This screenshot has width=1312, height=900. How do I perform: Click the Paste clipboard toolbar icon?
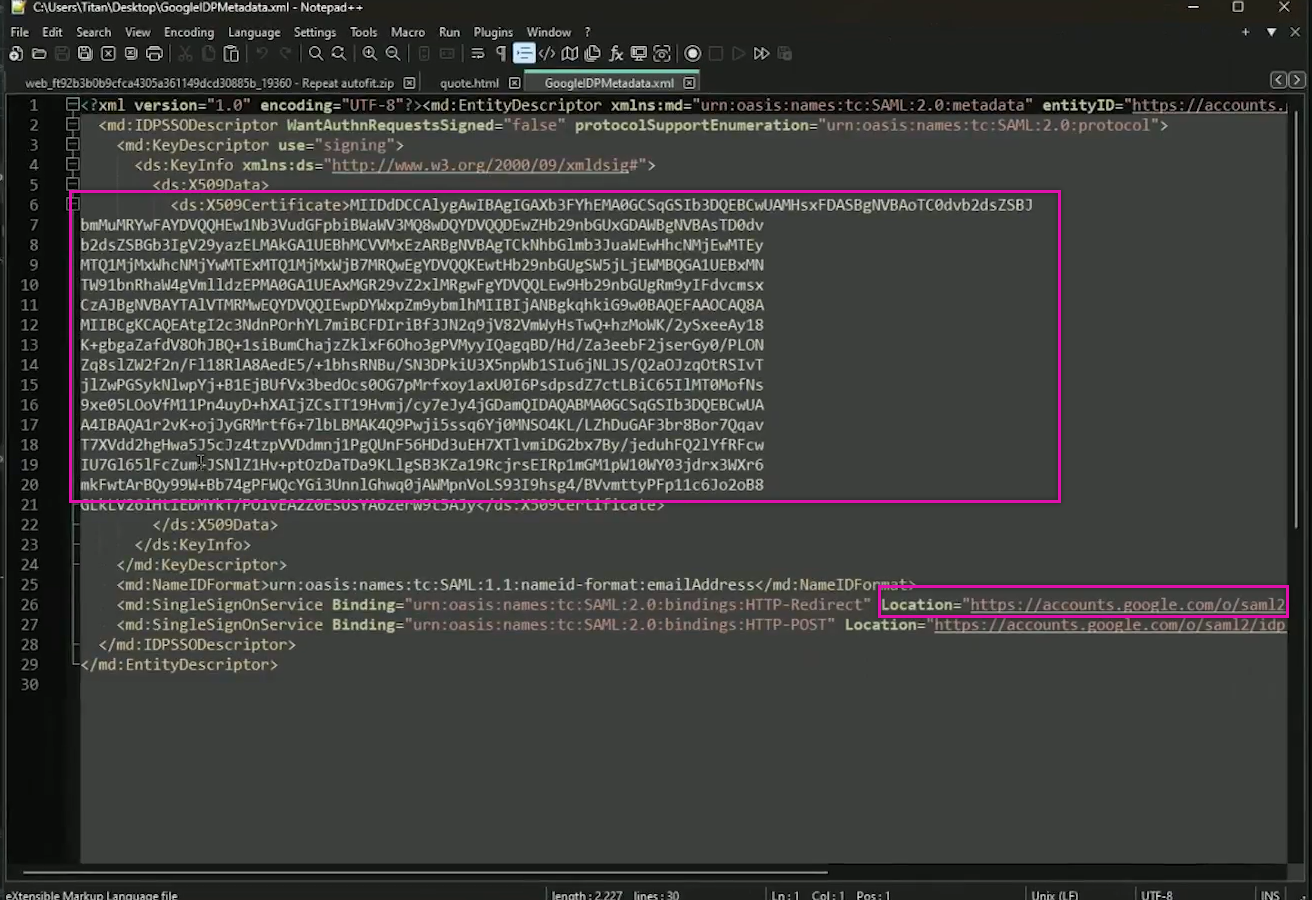pos(231,53)
